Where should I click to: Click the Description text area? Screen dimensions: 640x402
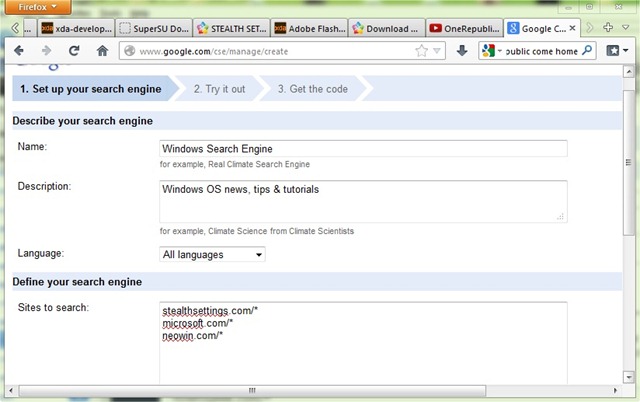[x=363, y=202]
